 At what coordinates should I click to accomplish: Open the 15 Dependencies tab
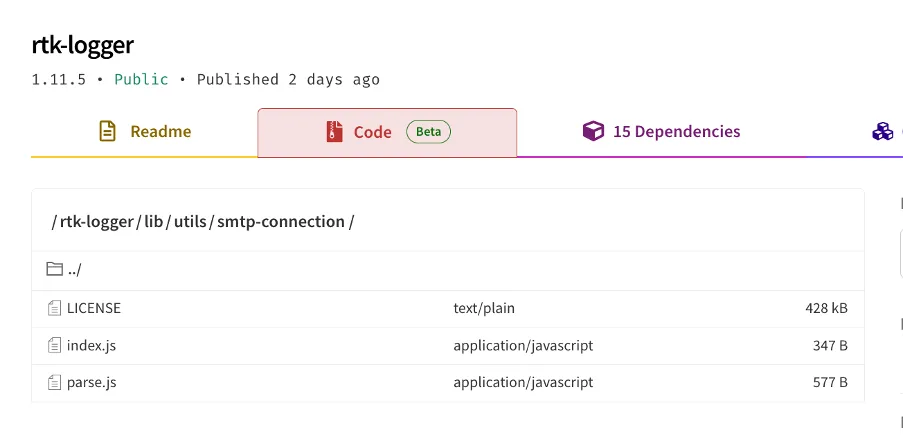coord(676,132)
